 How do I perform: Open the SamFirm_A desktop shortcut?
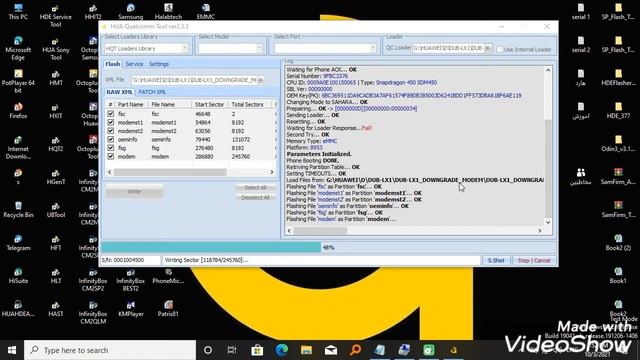[618, 177]
